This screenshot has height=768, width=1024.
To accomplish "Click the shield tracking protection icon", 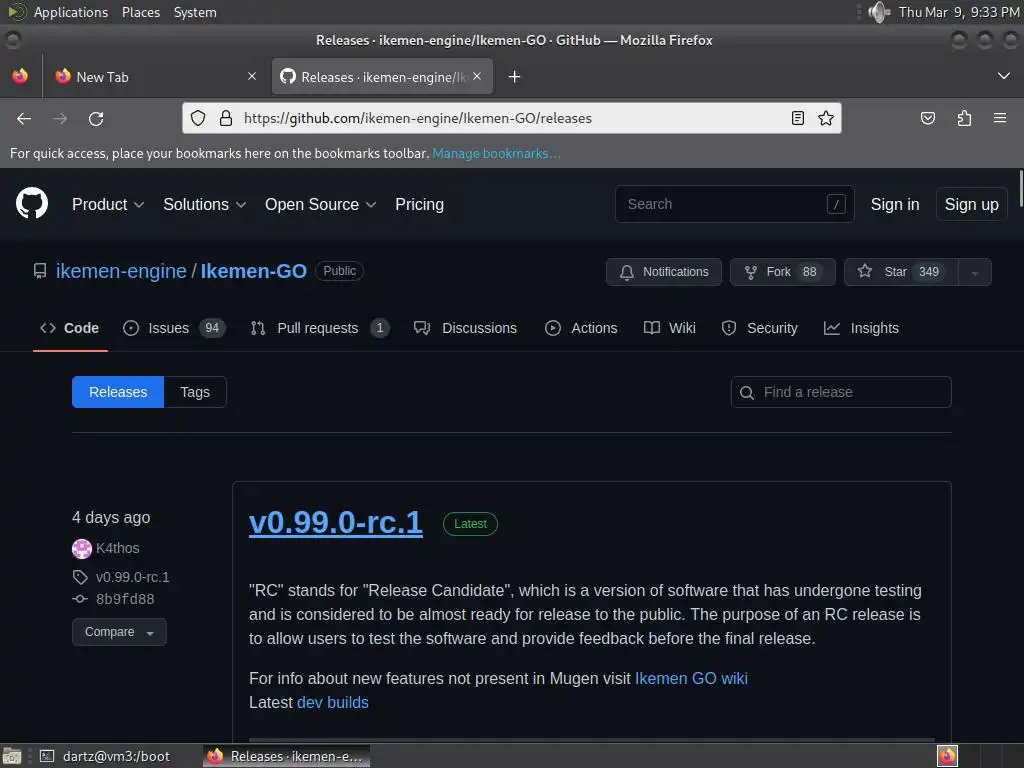I will coord(198,118).
